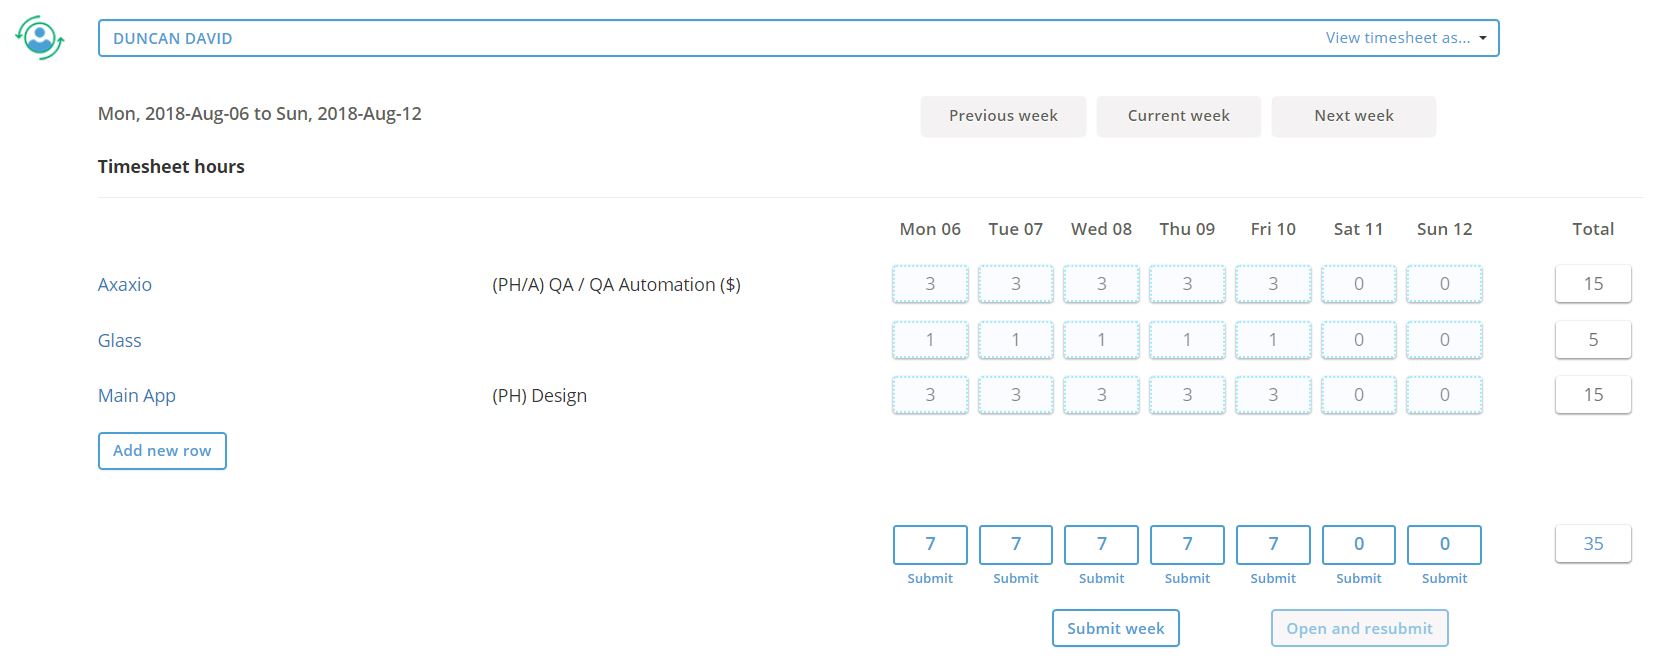Open the 'View timesheet as...' dropdown
This screenshot has height=670, width=1661.
(1405, 38)
